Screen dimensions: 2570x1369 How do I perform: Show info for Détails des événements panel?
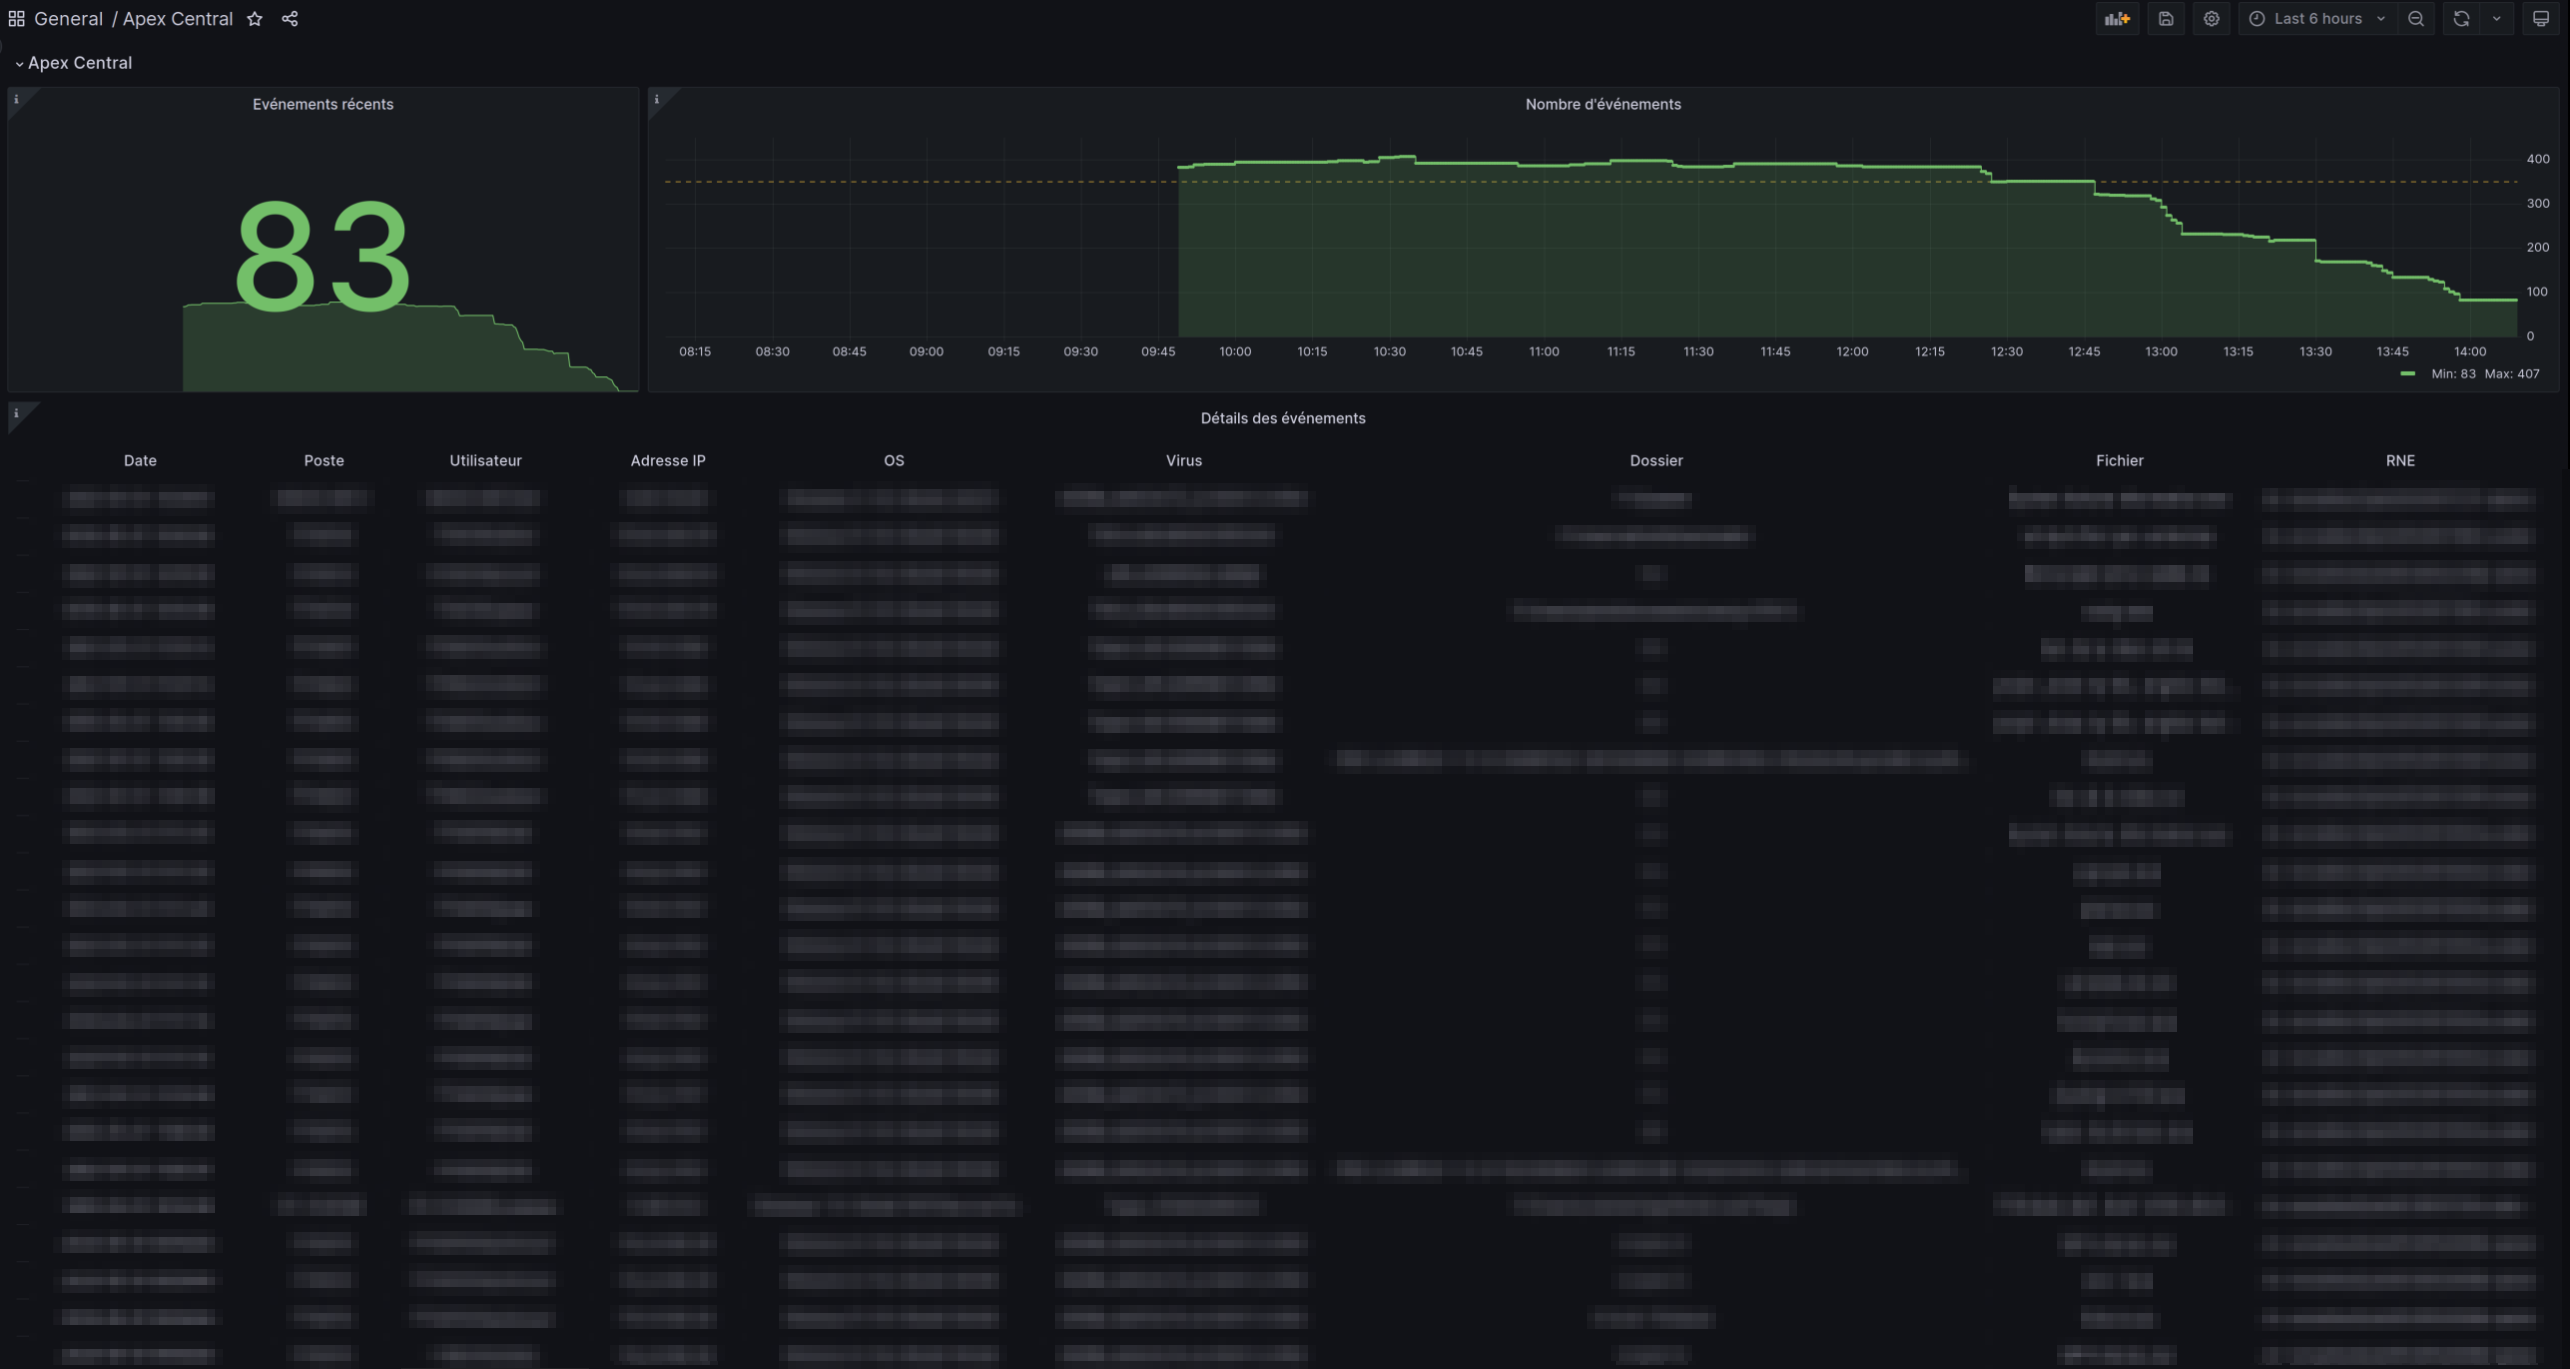point(16,413)
